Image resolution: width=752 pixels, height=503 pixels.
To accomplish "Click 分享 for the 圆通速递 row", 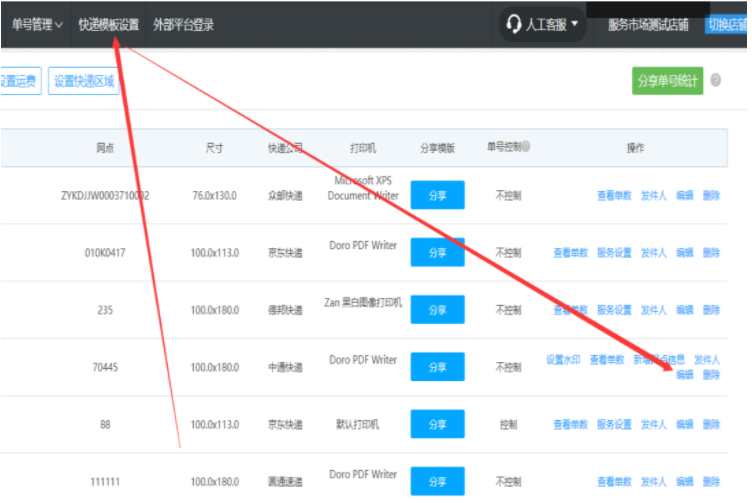I will 437,481.
